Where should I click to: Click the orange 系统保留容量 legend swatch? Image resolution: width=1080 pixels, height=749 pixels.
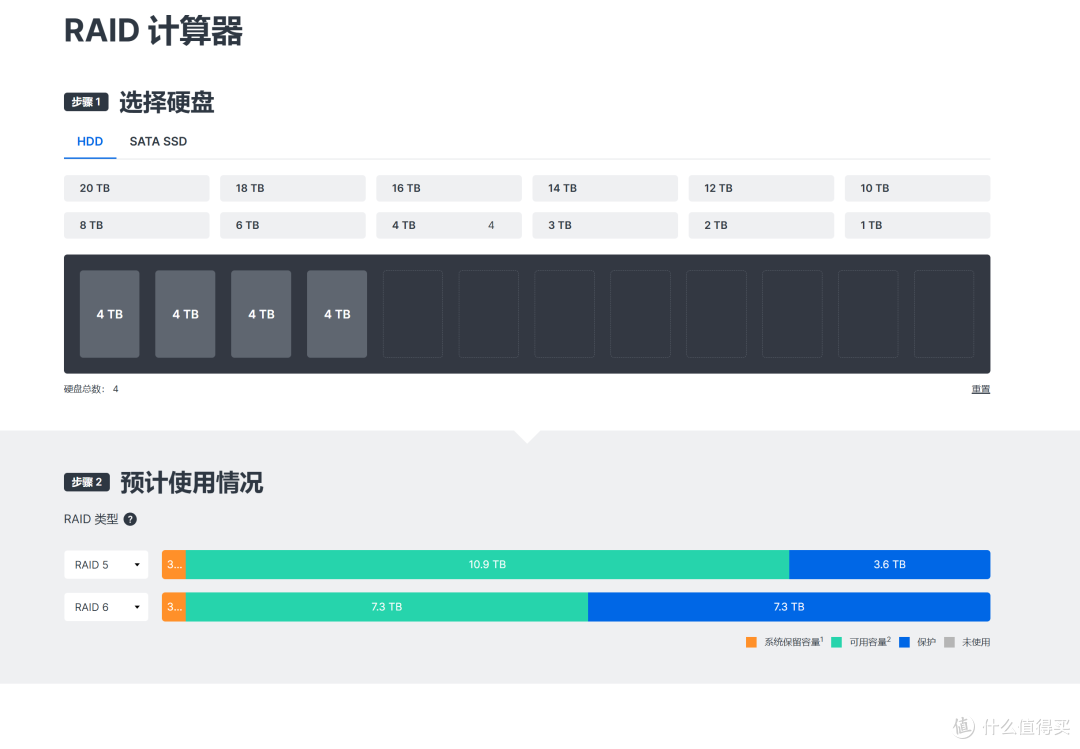pos(751,642)
